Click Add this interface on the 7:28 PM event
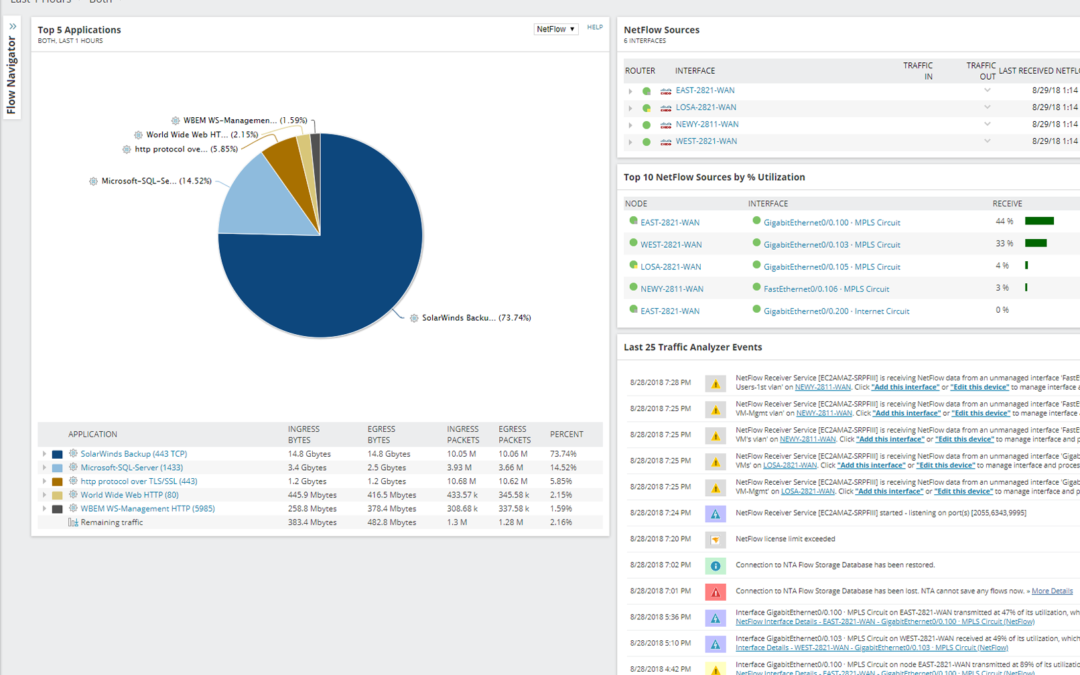1080x675 pixels. 905,387
